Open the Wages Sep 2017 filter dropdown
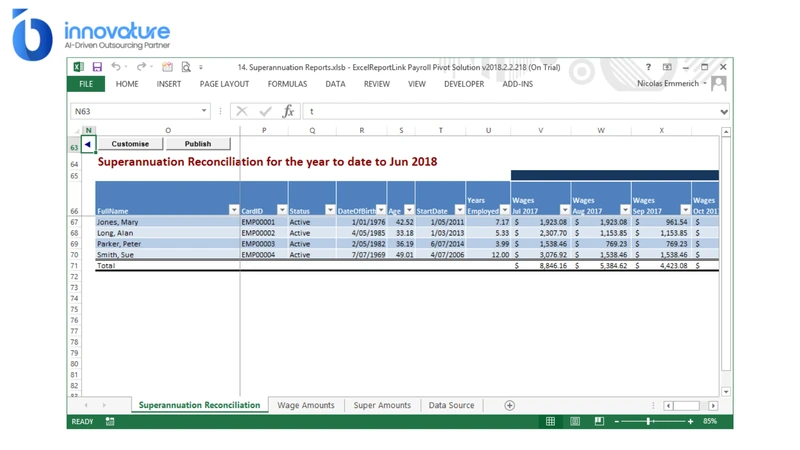The height and width of the screenshot is (450, 800). coord(685,210)
